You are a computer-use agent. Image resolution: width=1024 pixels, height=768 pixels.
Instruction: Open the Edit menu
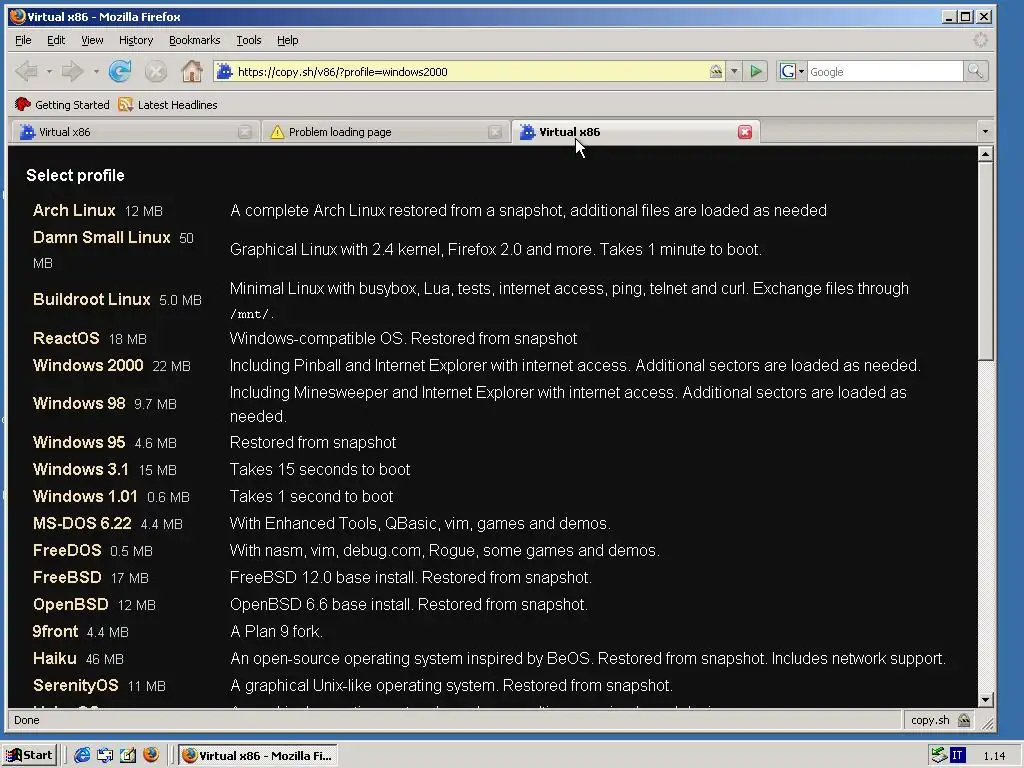point(56,40)
